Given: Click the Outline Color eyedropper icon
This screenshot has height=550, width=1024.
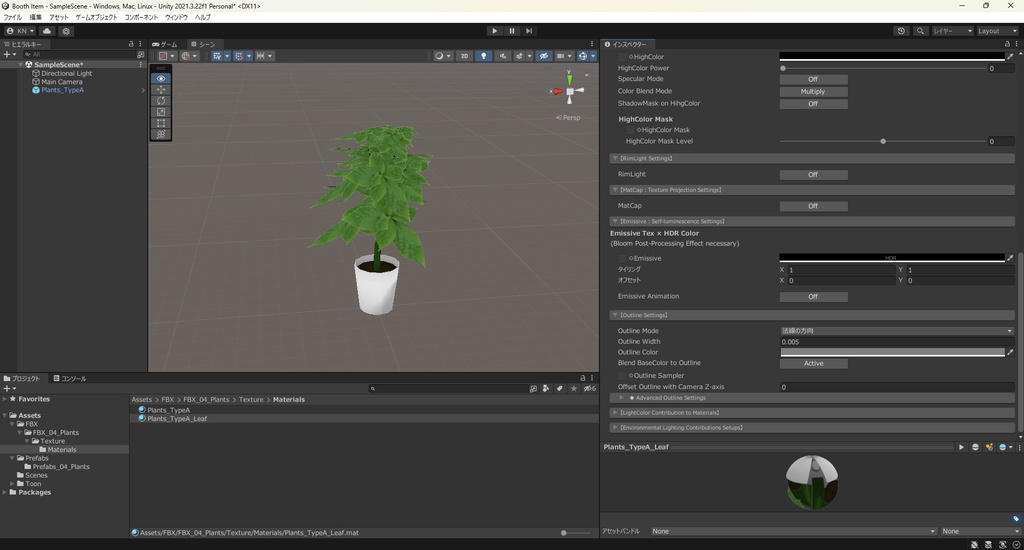Looking at the screenshot, I should 1010,352.
